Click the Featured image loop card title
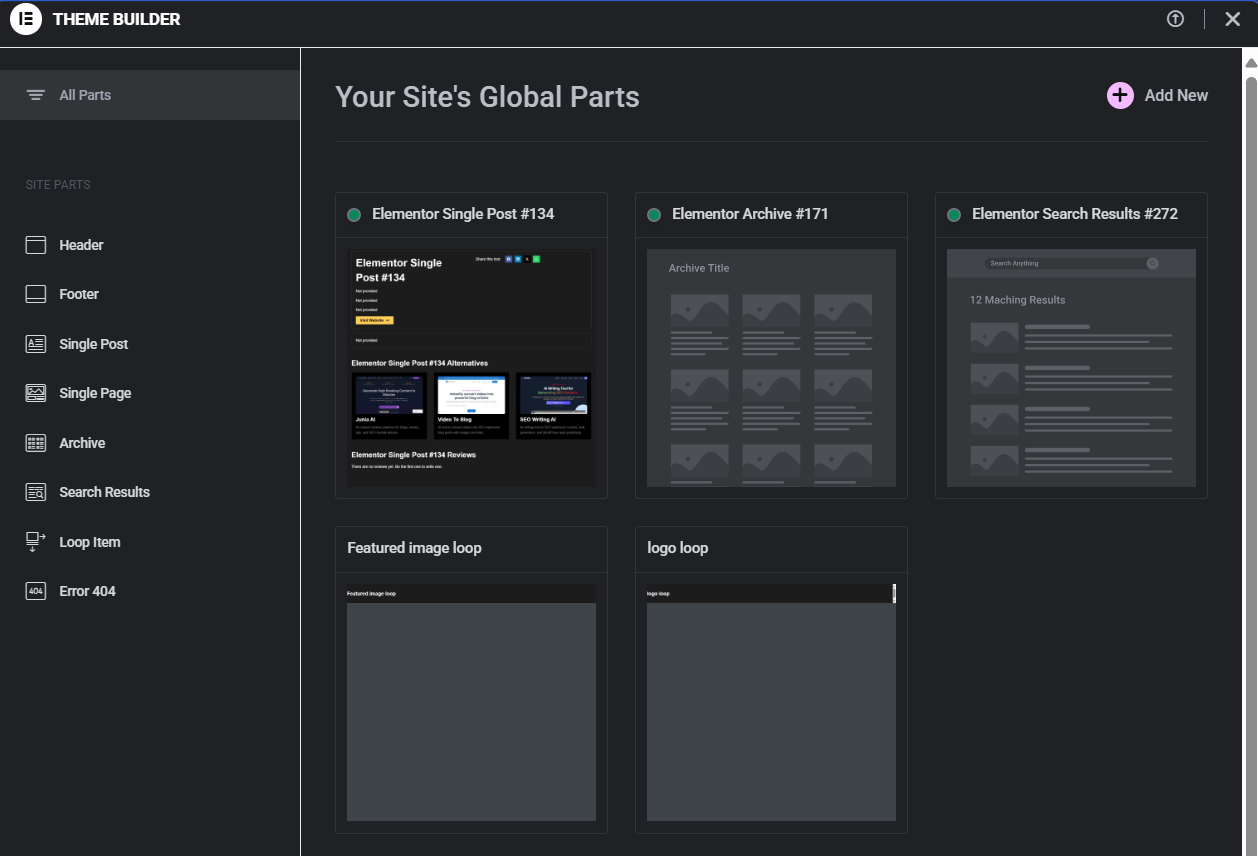The width and height of the screenshot is (1258, 856). tap(414, 548)
